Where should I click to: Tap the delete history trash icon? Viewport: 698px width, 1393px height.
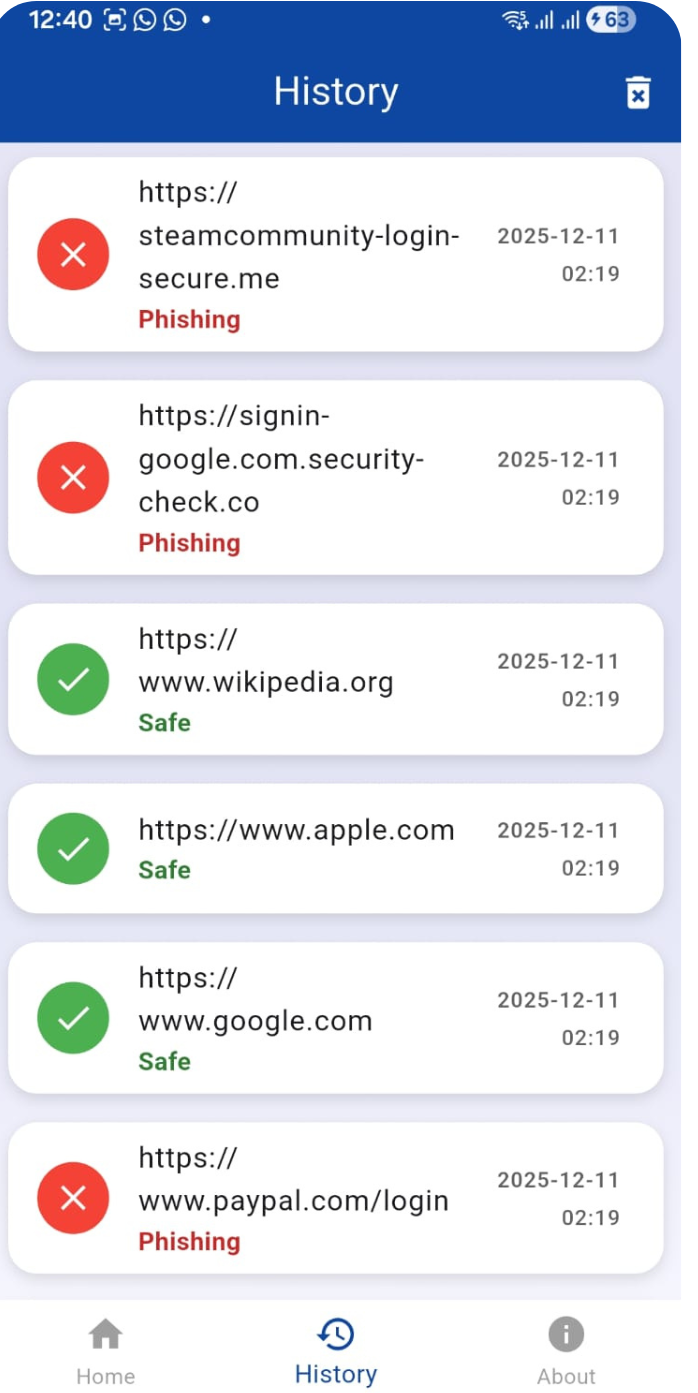coord(638,92)
